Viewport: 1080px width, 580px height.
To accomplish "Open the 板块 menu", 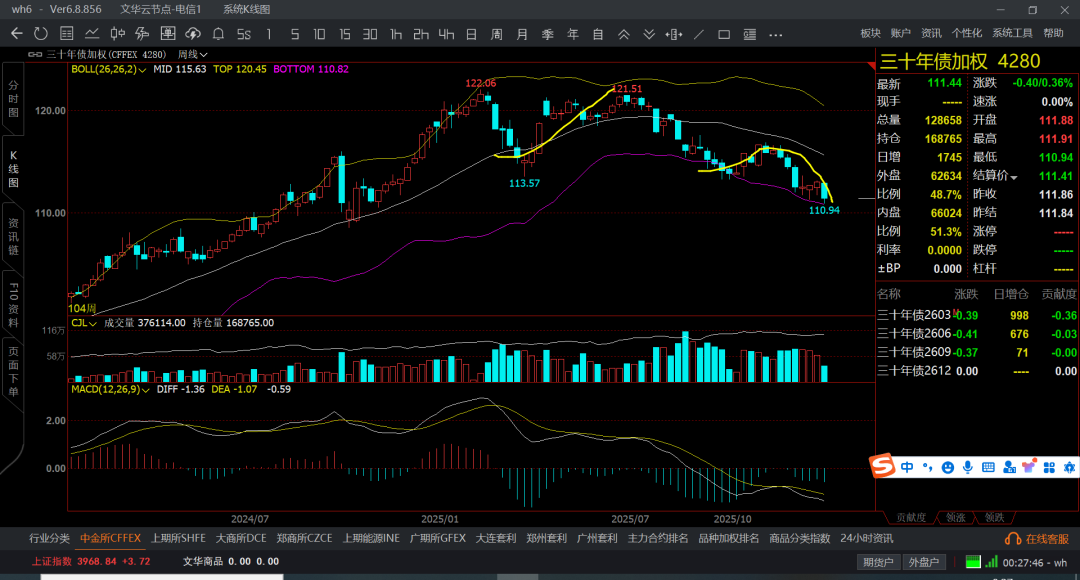I will (x=871, y=33).
